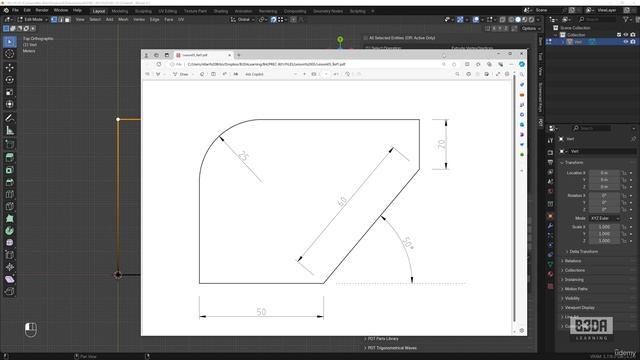Select the Edge Slide tool
This screenshot has width=640, height=360.
(9, 255)
